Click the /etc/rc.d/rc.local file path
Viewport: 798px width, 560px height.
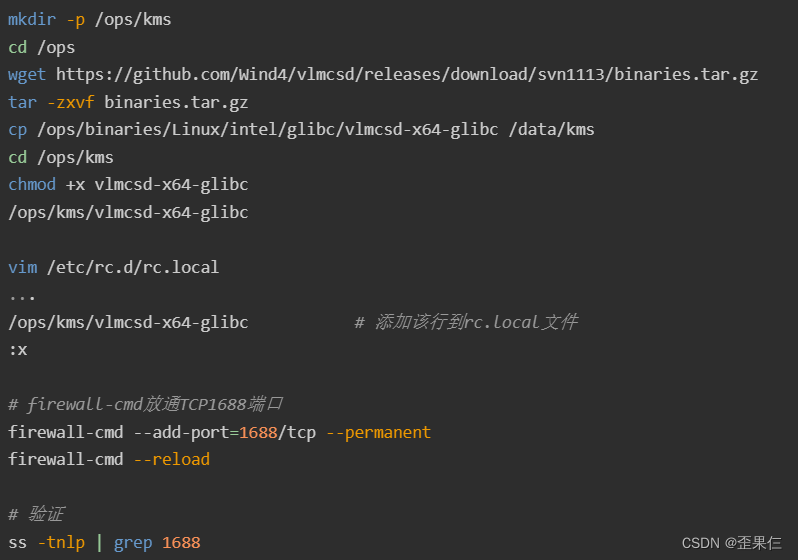[x=133, y=267]
